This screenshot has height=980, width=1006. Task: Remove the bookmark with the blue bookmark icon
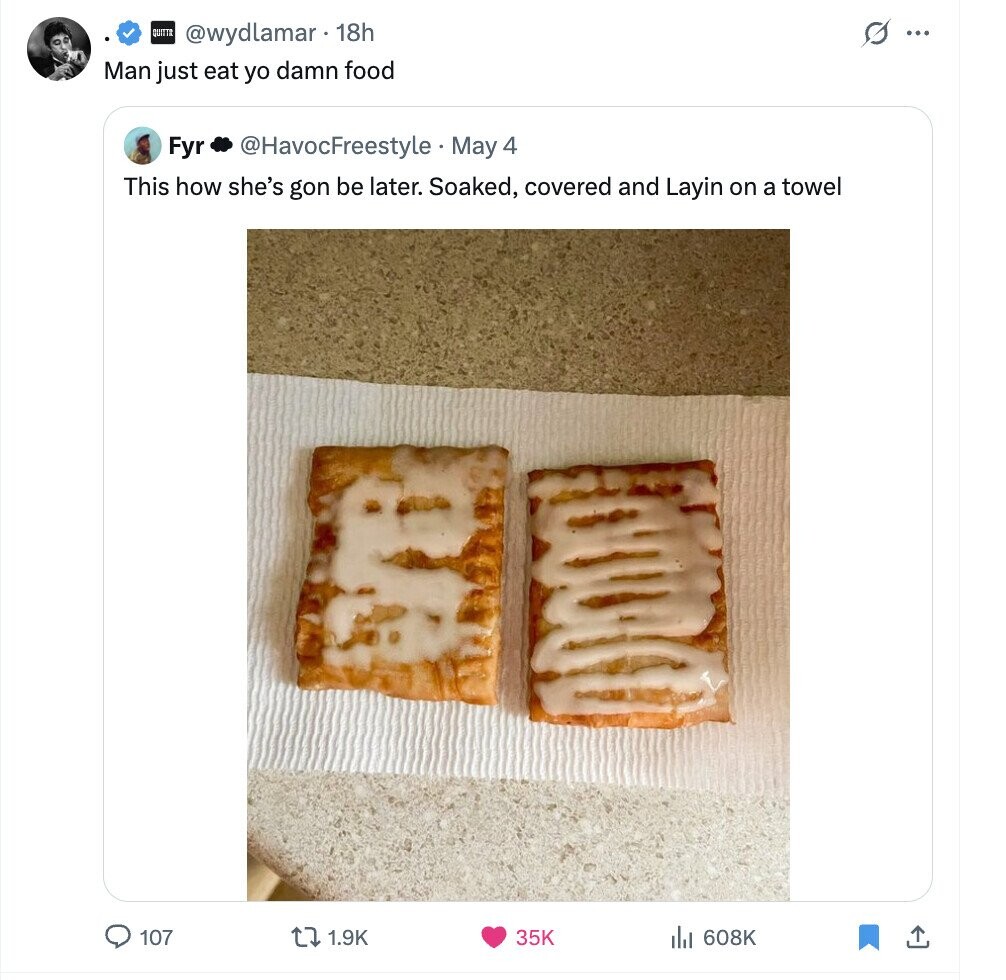[x=868, y=937]
